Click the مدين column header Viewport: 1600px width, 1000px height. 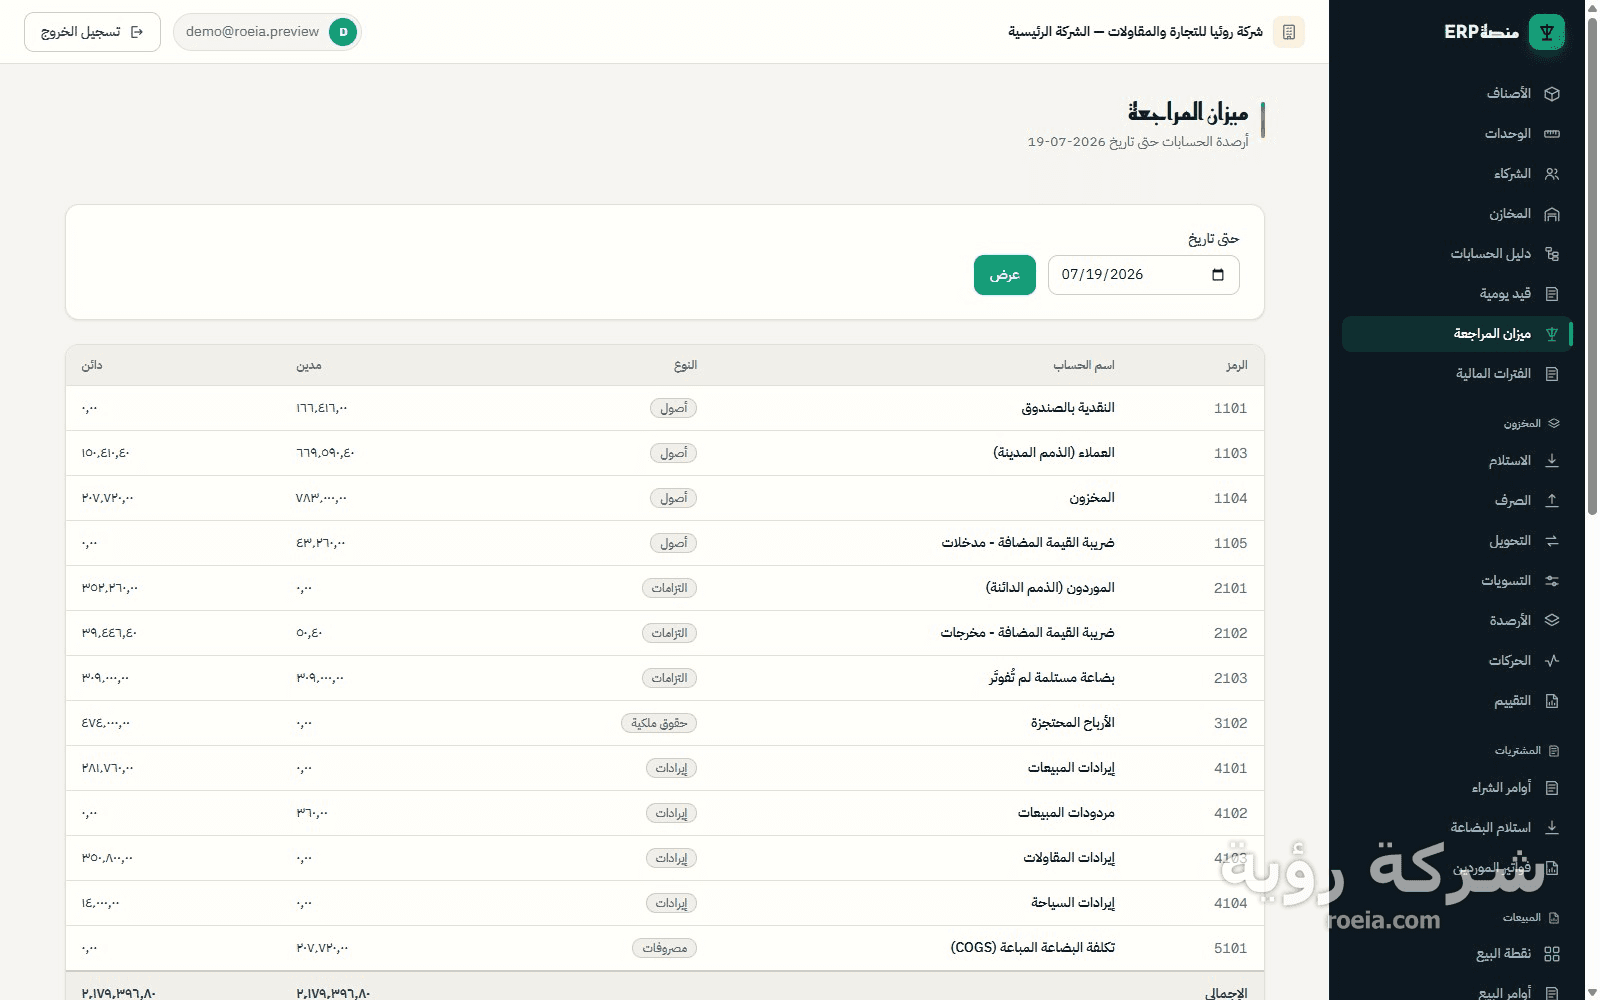309,366
